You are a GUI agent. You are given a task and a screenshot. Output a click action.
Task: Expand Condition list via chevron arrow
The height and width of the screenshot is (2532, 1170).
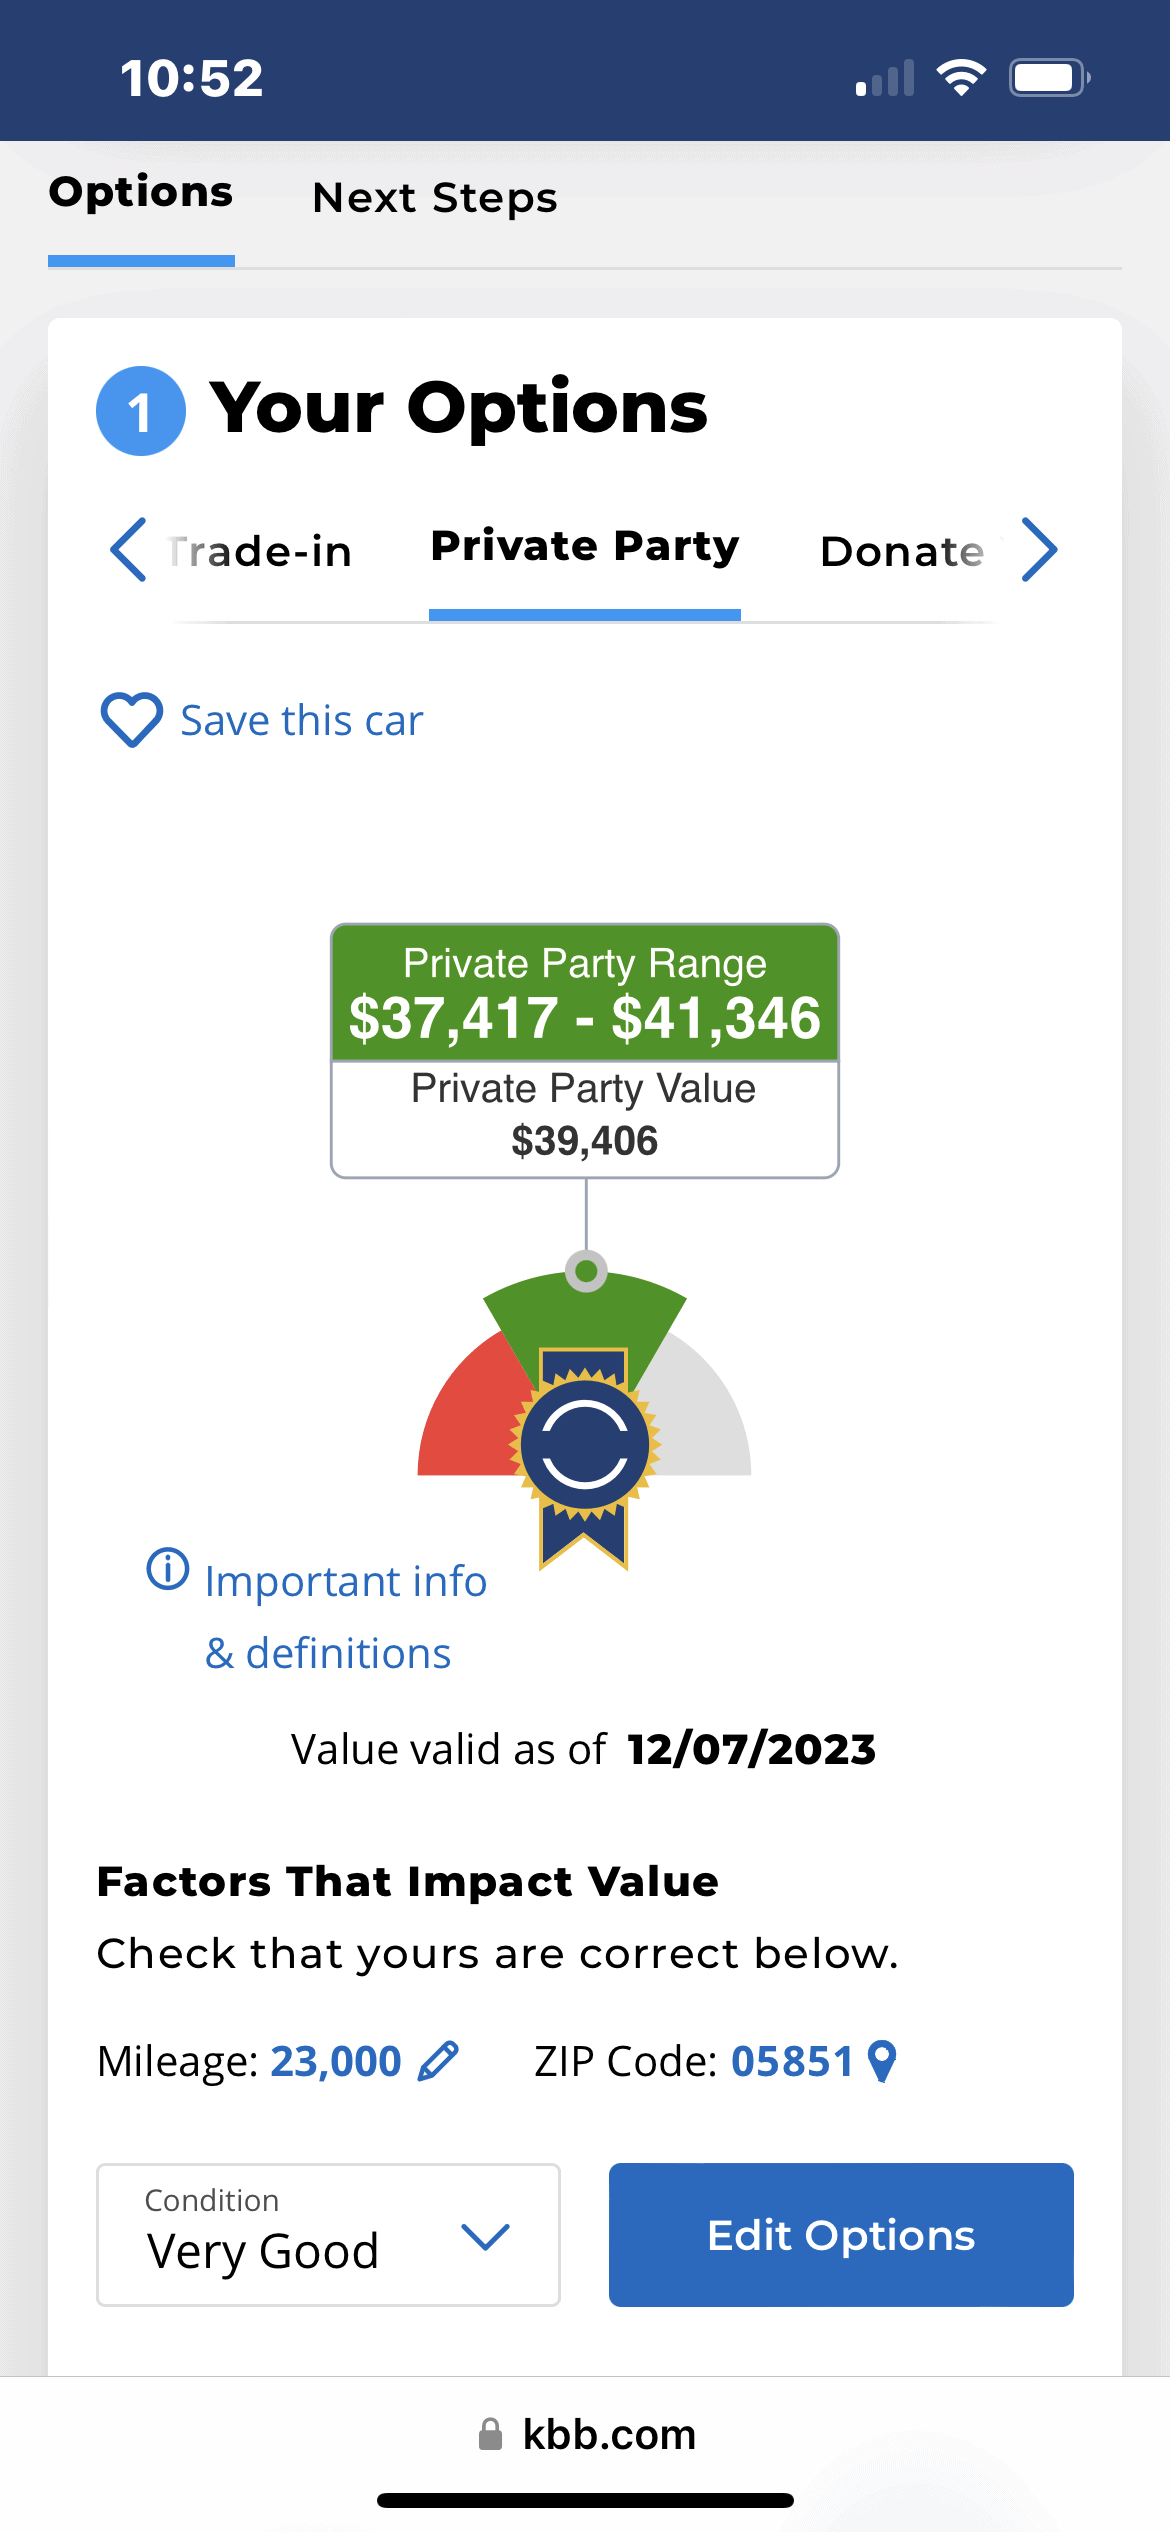[x=486, y=2237]
